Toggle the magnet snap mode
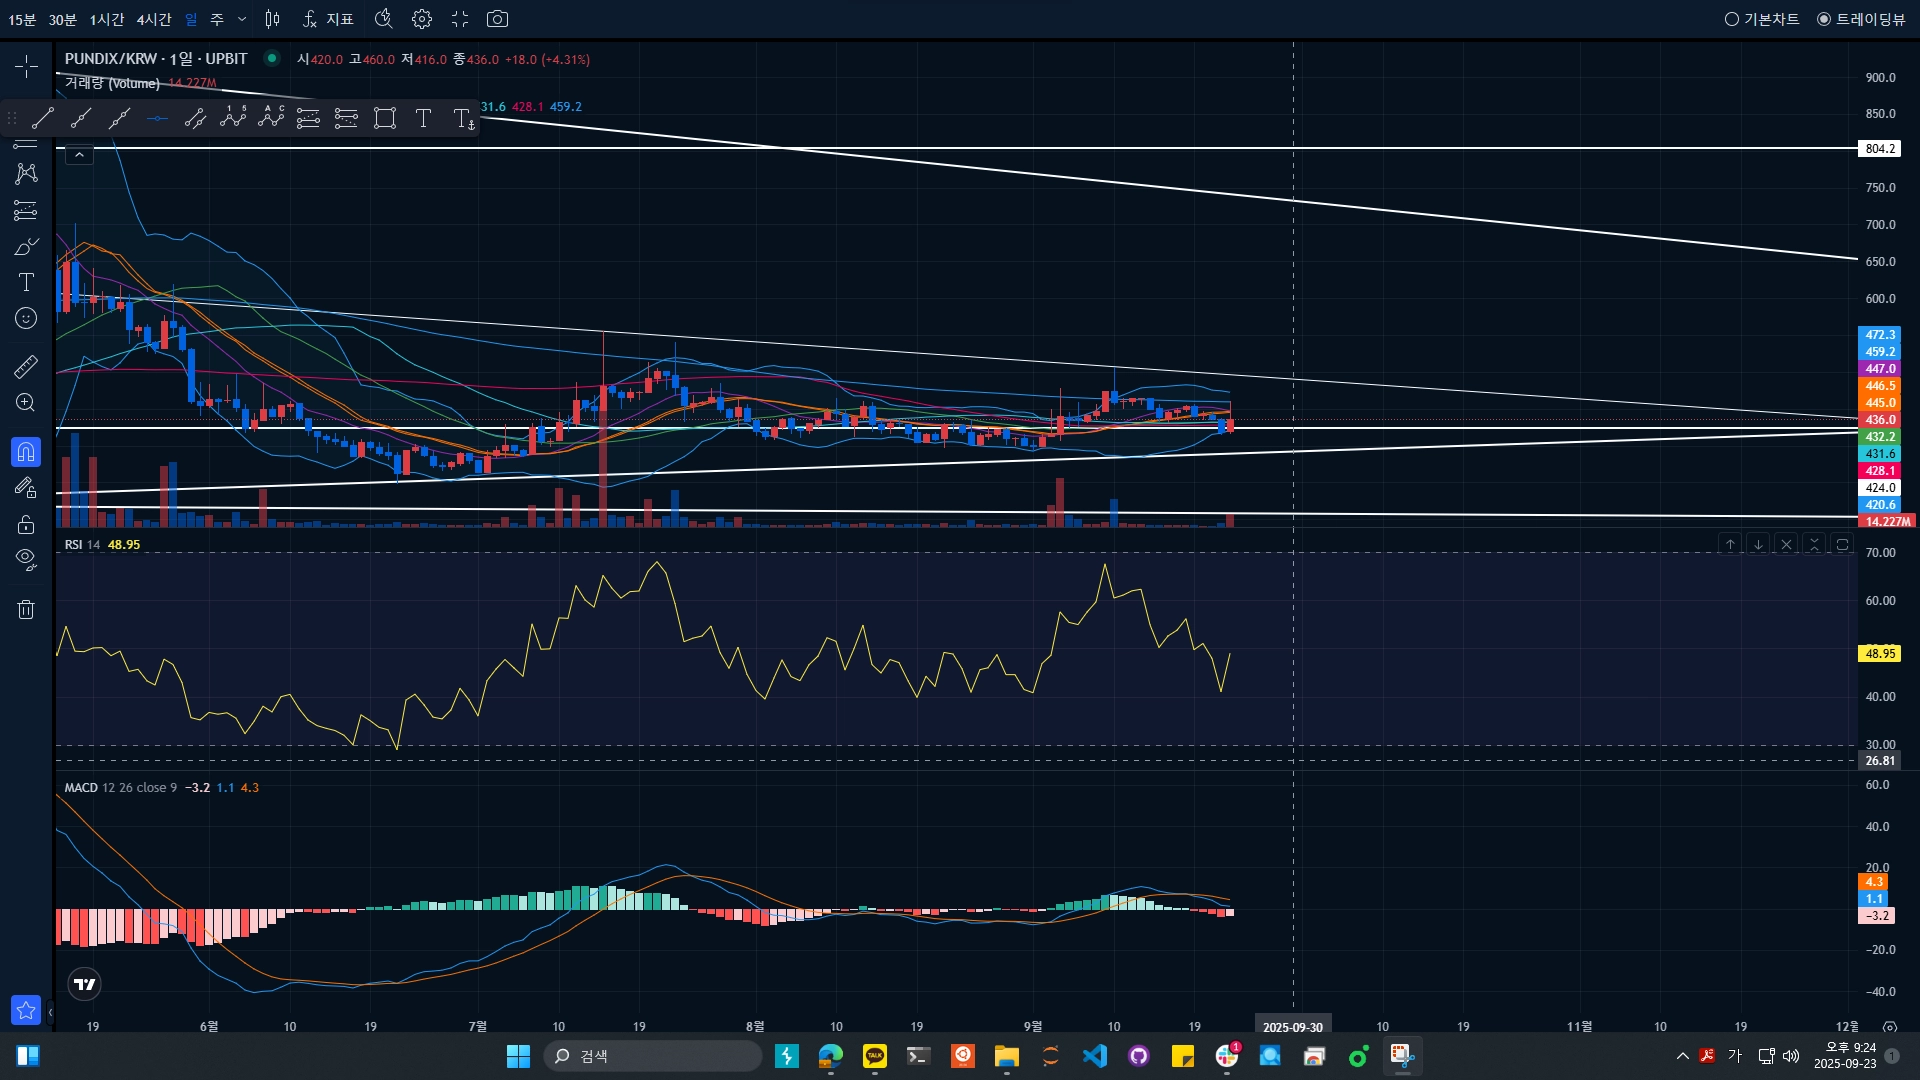The image size is (1920, 1080). 26,452
